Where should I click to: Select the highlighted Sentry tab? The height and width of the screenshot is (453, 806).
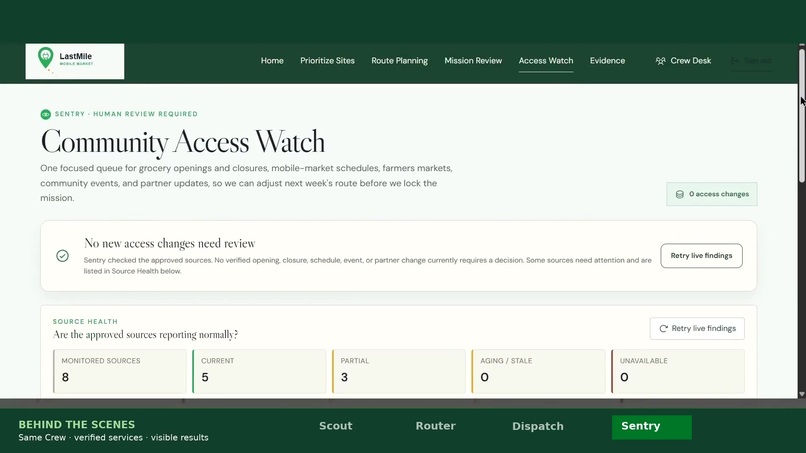click(651, 427)
